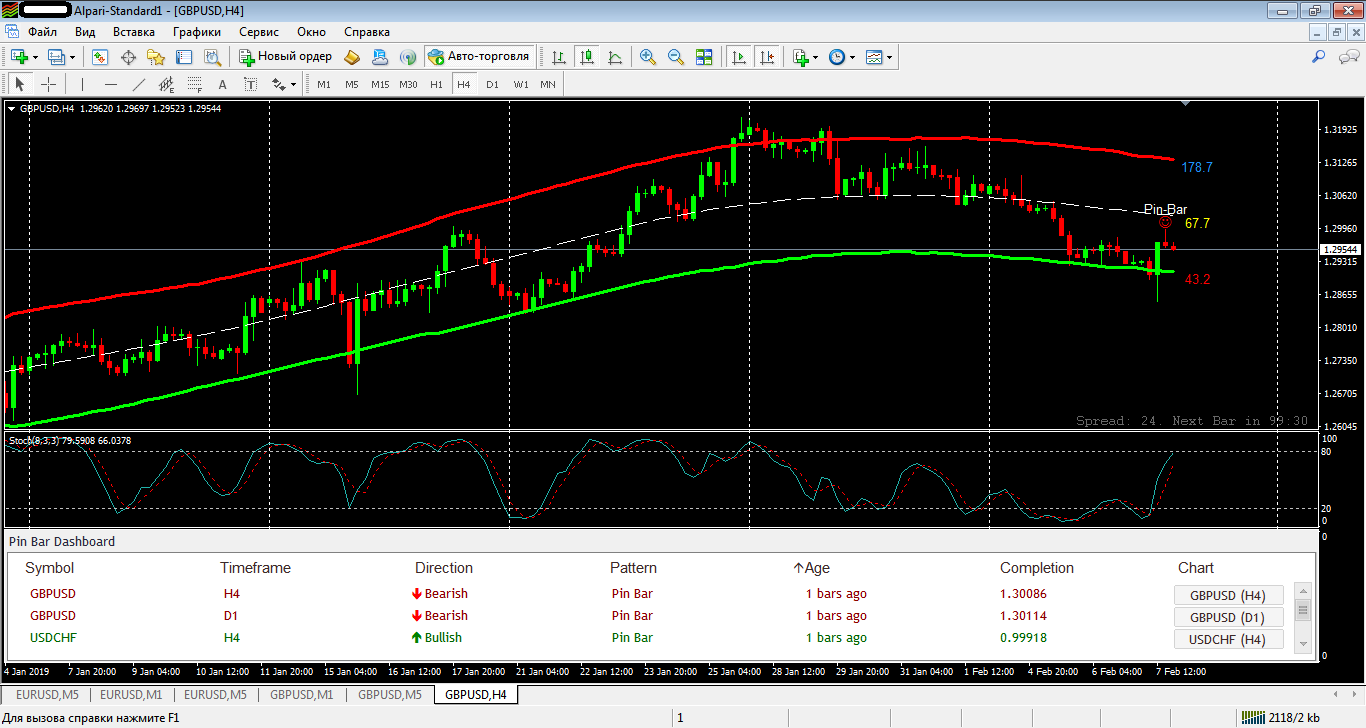Zoom in on the chart
1366x728 pixels.
tap(648, 57)
